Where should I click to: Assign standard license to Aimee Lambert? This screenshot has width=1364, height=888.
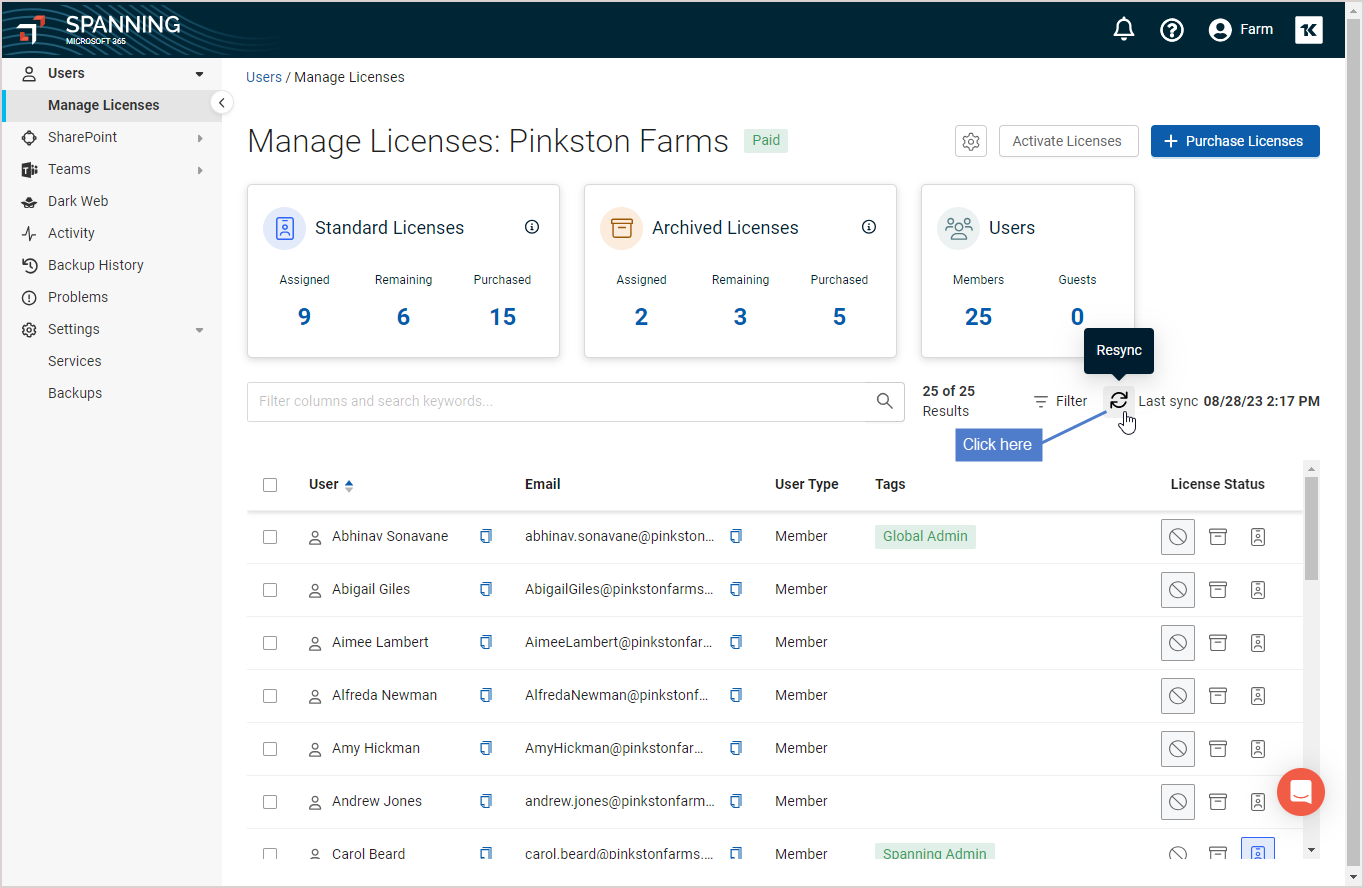point(1258,643)
